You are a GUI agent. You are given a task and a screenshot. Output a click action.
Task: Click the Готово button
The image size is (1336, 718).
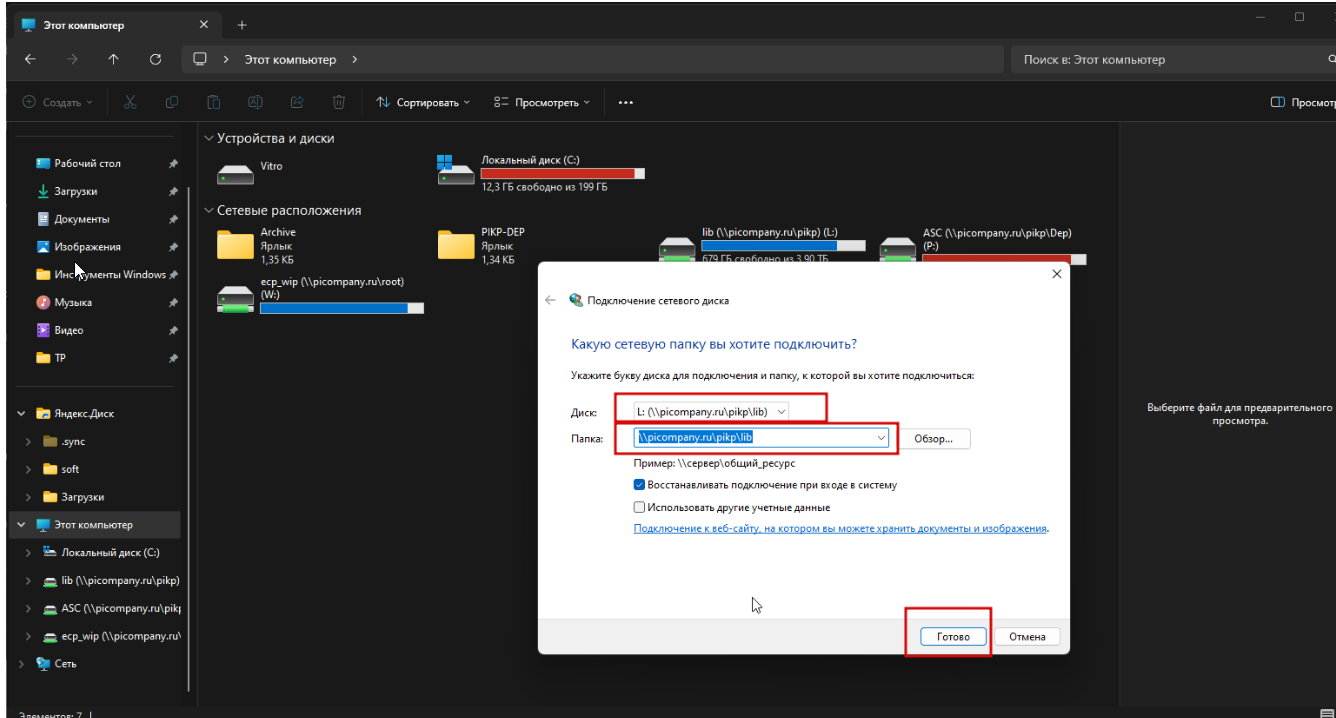953,637
